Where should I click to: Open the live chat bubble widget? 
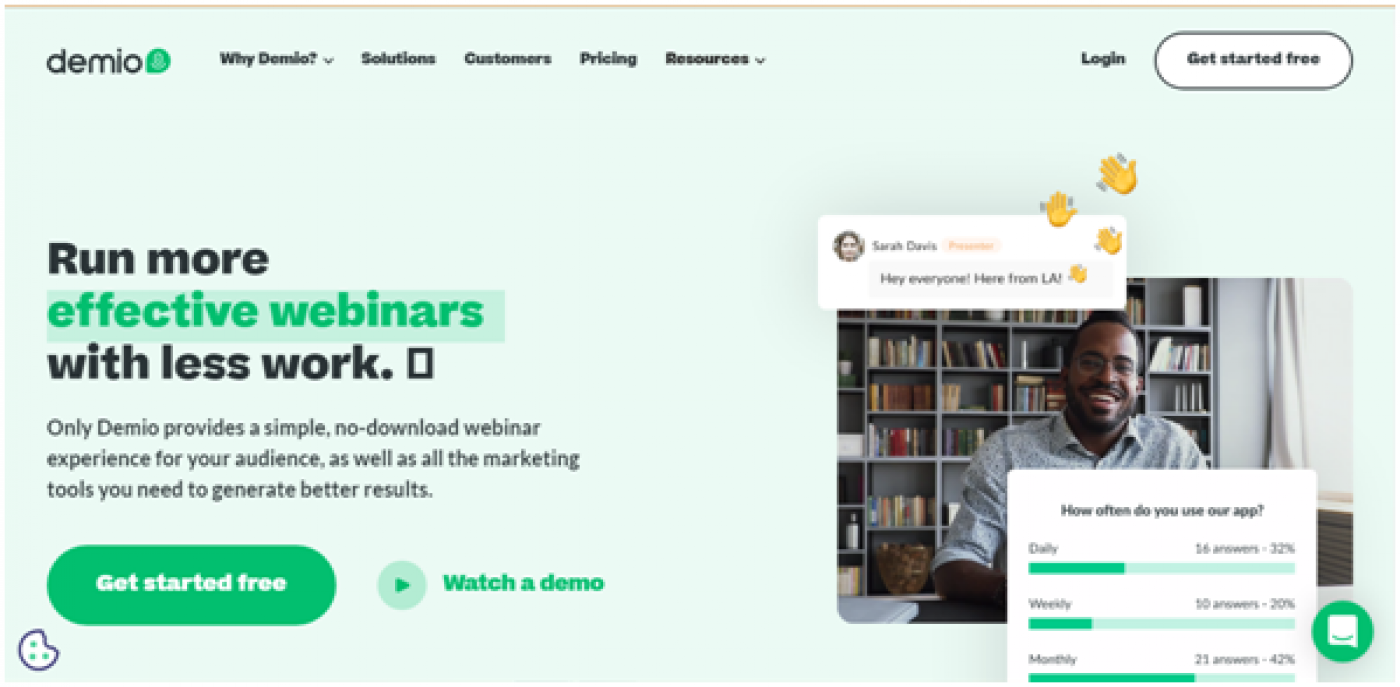point(1342,631)
